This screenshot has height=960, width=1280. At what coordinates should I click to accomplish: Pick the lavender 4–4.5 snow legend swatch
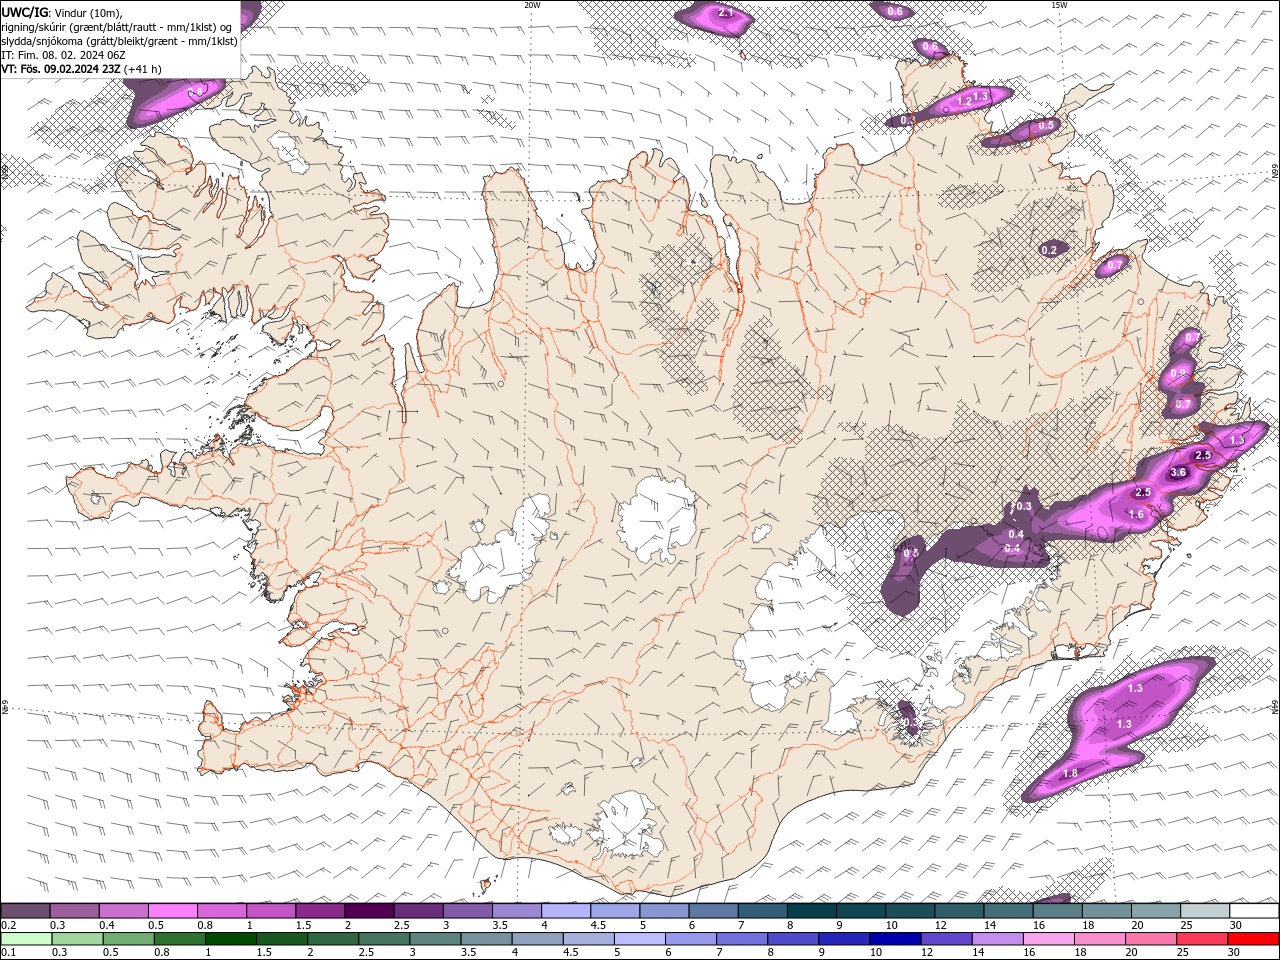coord(566,911)
